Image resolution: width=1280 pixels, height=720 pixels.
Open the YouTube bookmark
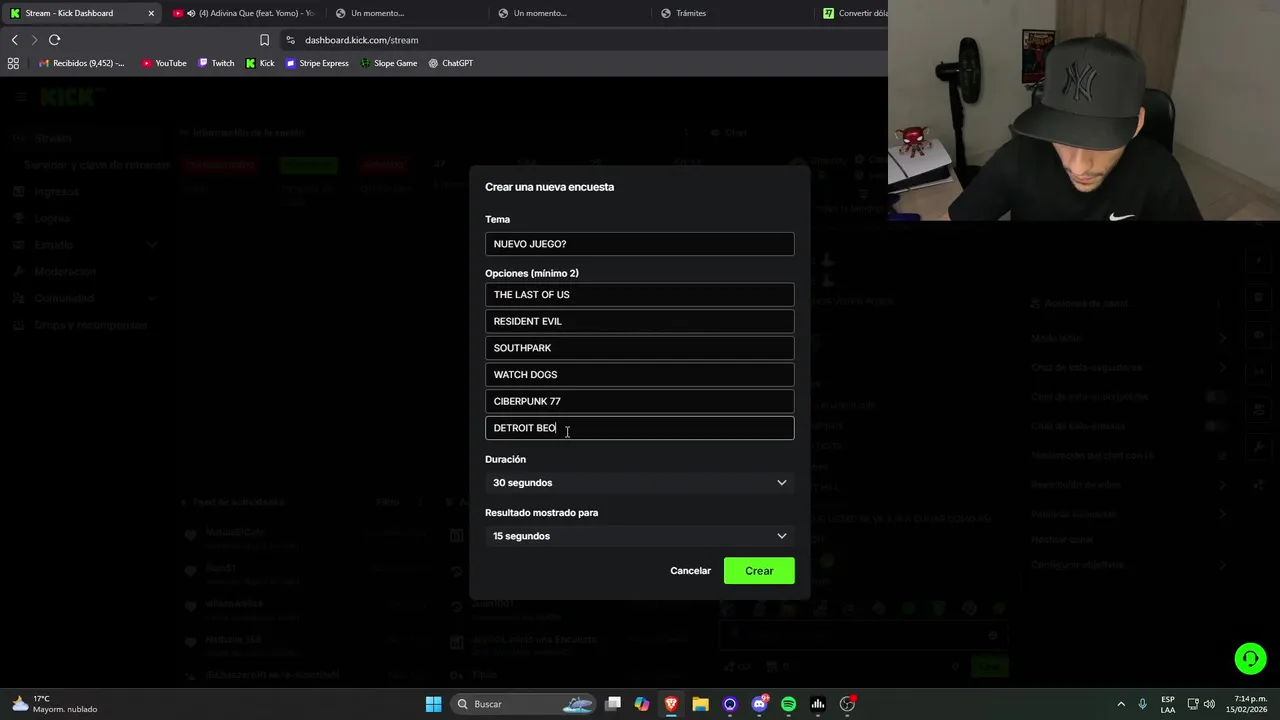click(163, 63)
